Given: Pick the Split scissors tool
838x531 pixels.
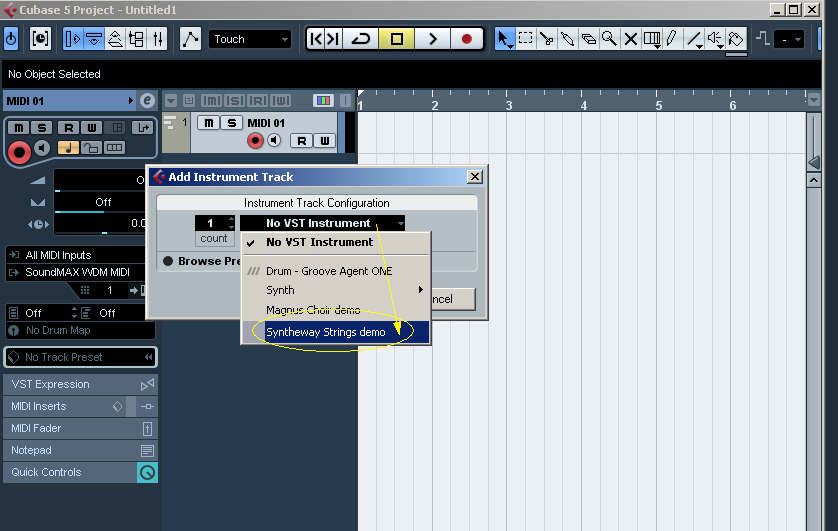Looking at the screenshot, I should pyautogui.click(x=547, y=39).
